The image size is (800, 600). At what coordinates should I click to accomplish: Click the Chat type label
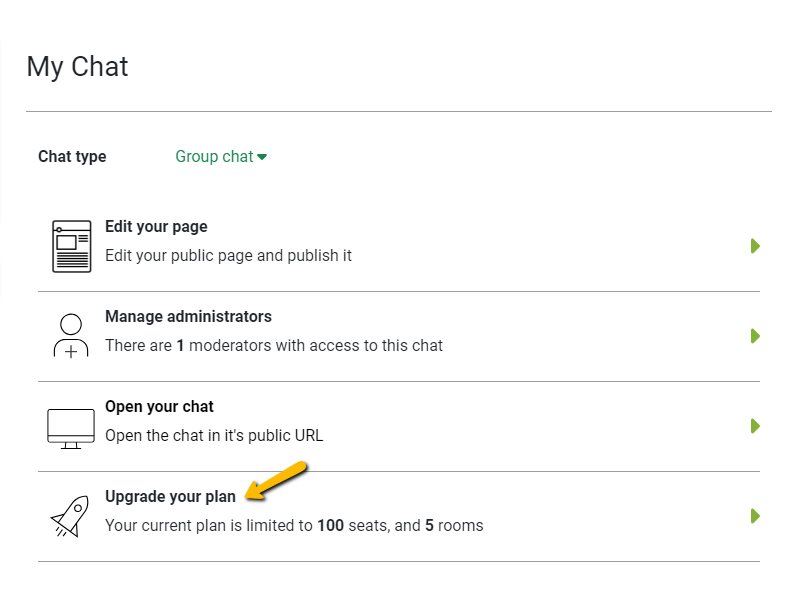(x=72, y=157)
